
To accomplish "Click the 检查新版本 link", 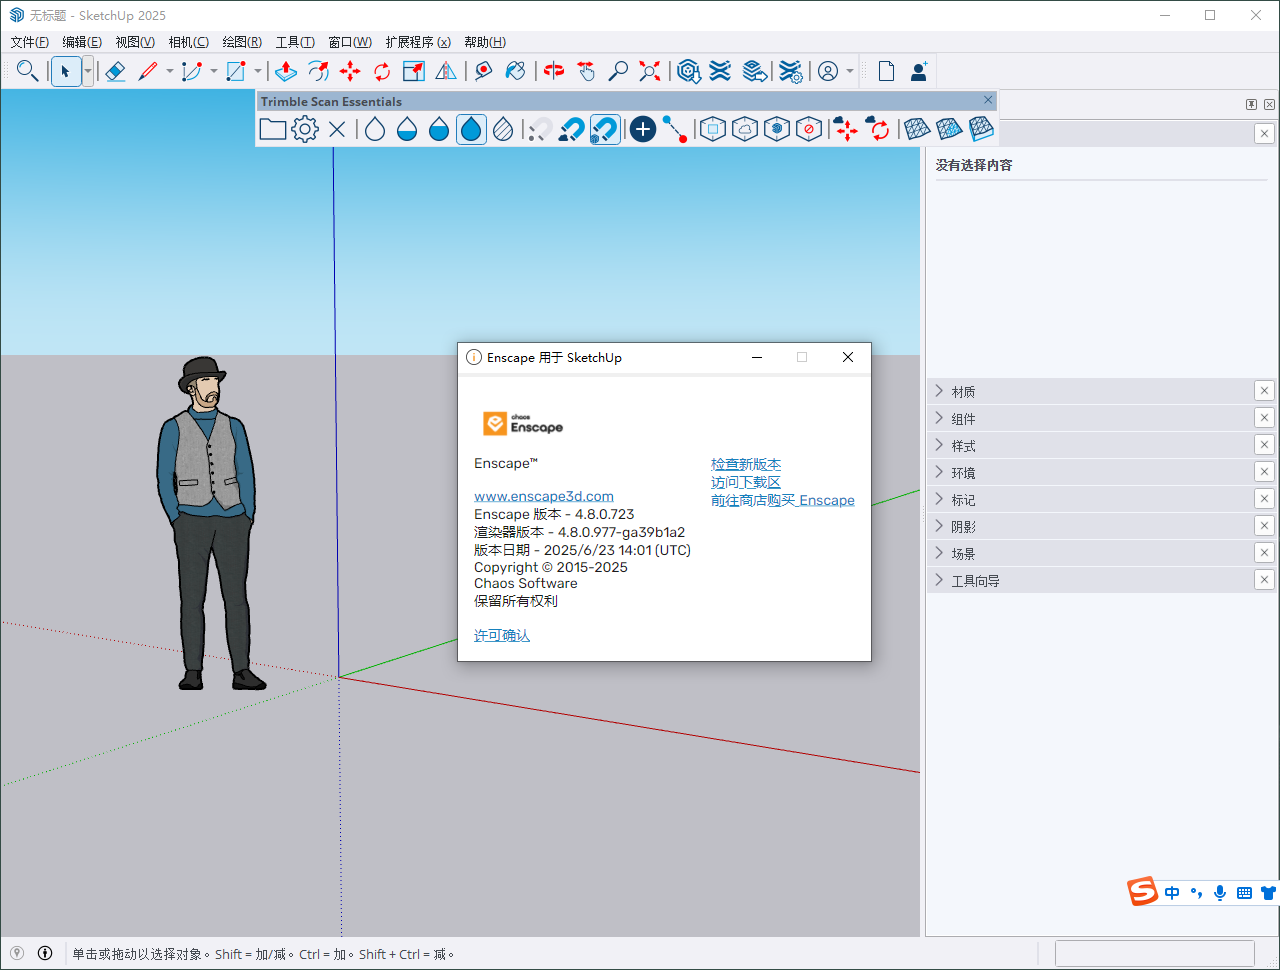I will click(746, 464).
